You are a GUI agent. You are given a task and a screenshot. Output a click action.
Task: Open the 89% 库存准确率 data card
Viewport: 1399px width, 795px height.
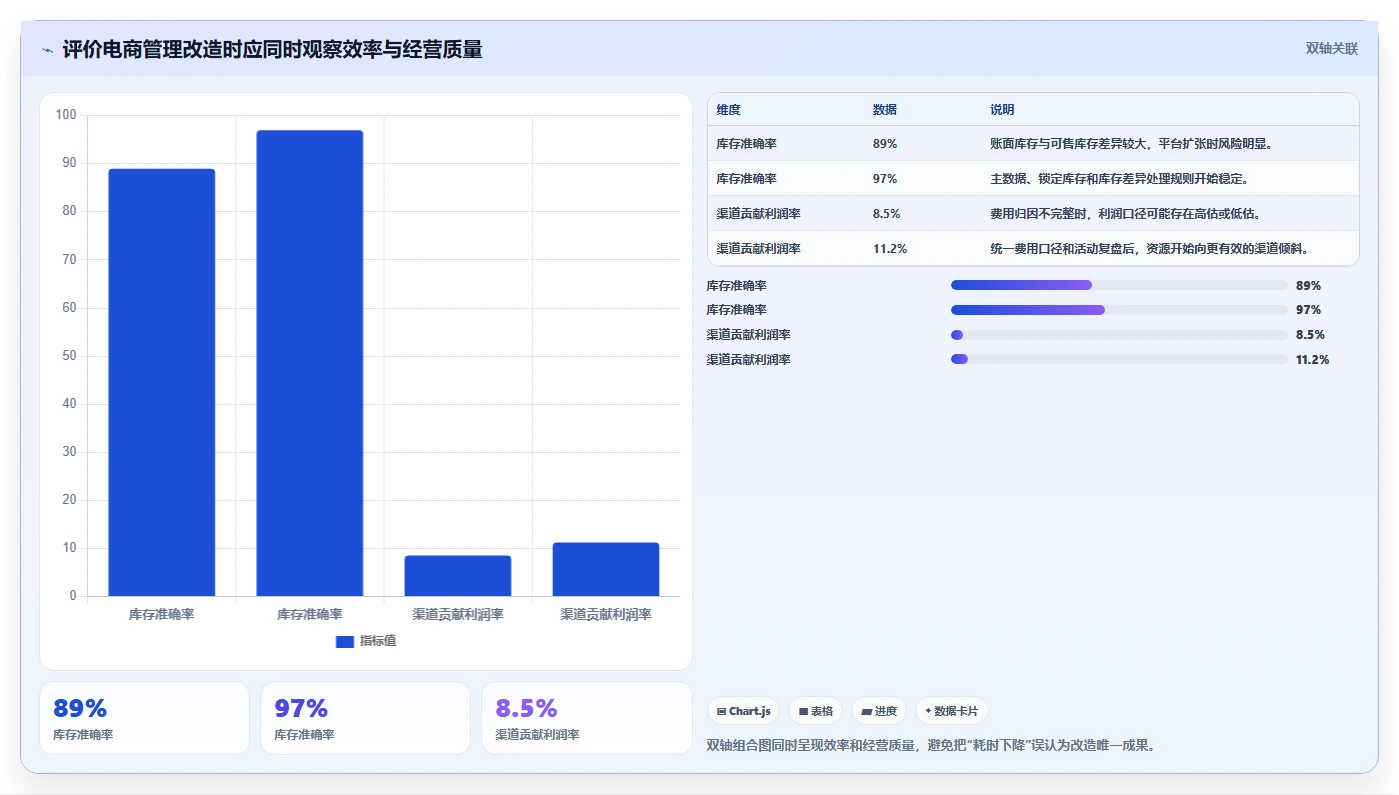[x=144, y=718]
